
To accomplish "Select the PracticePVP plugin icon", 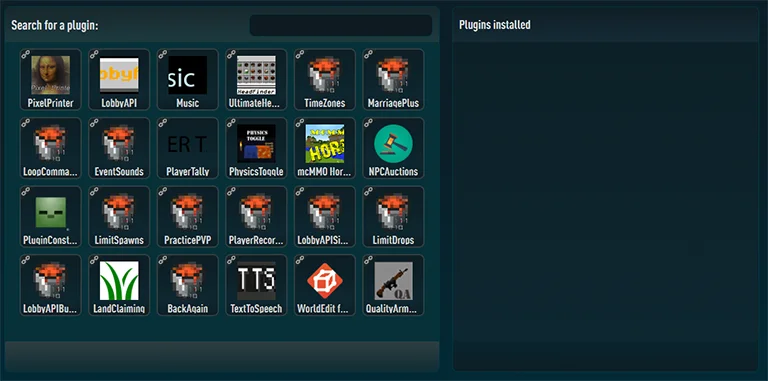I will click(188, 212).
